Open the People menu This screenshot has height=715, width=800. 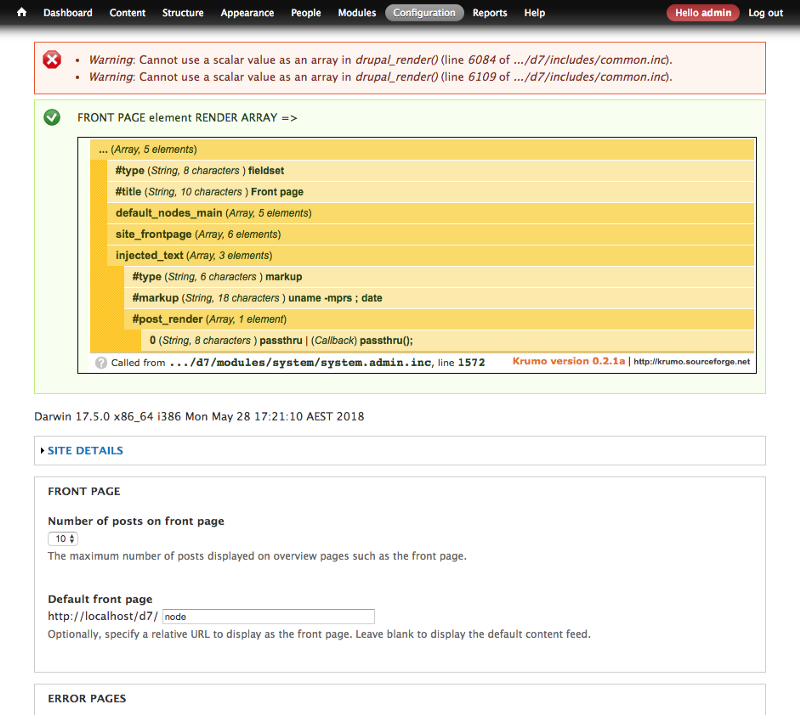tap(306, 13)
